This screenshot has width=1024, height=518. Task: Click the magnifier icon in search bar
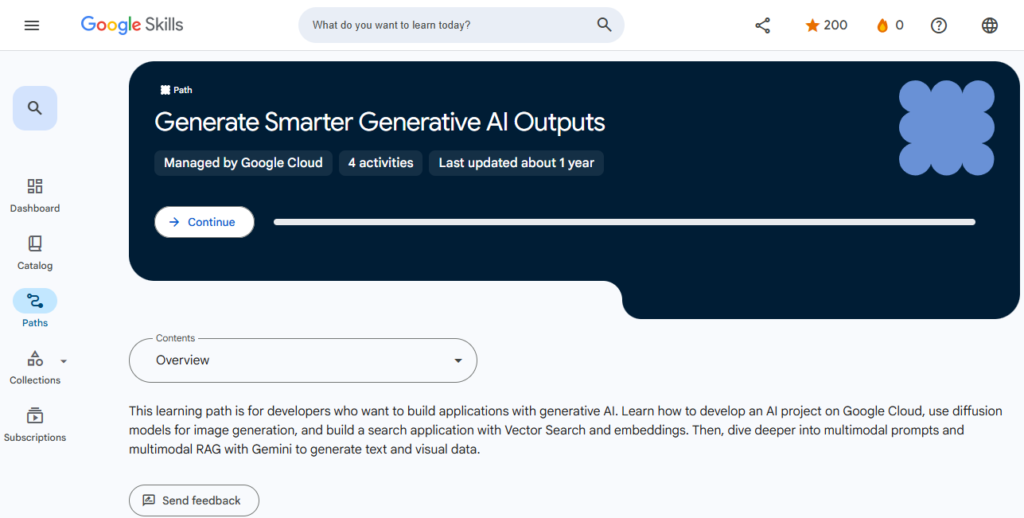pyautogui.click(x=604, y=25)
